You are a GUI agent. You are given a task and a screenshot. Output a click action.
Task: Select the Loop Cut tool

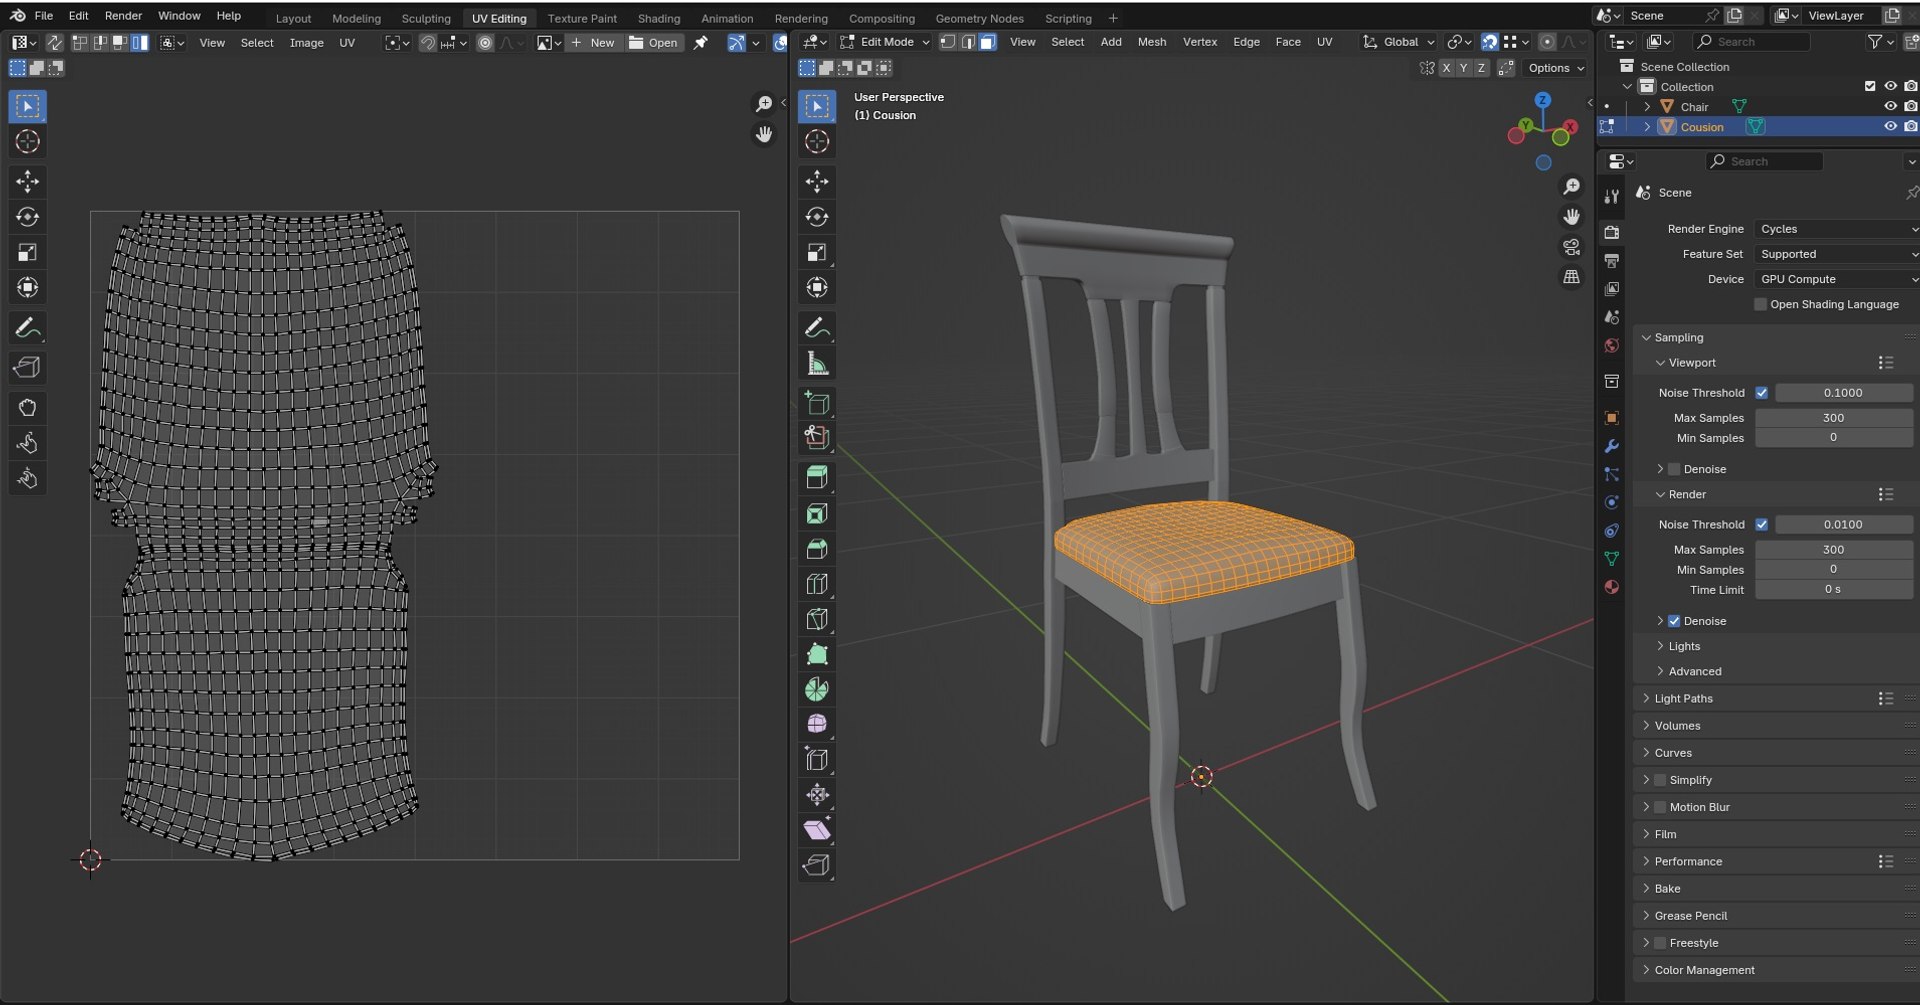click(817, 583)
